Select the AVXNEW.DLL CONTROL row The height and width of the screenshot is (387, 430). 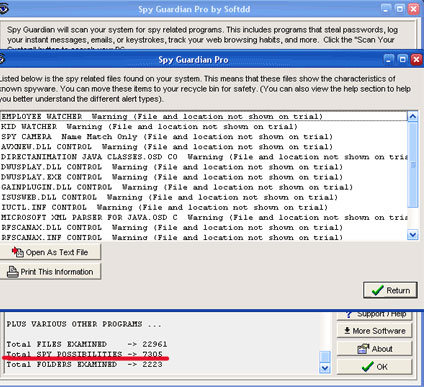click(203, 147)
